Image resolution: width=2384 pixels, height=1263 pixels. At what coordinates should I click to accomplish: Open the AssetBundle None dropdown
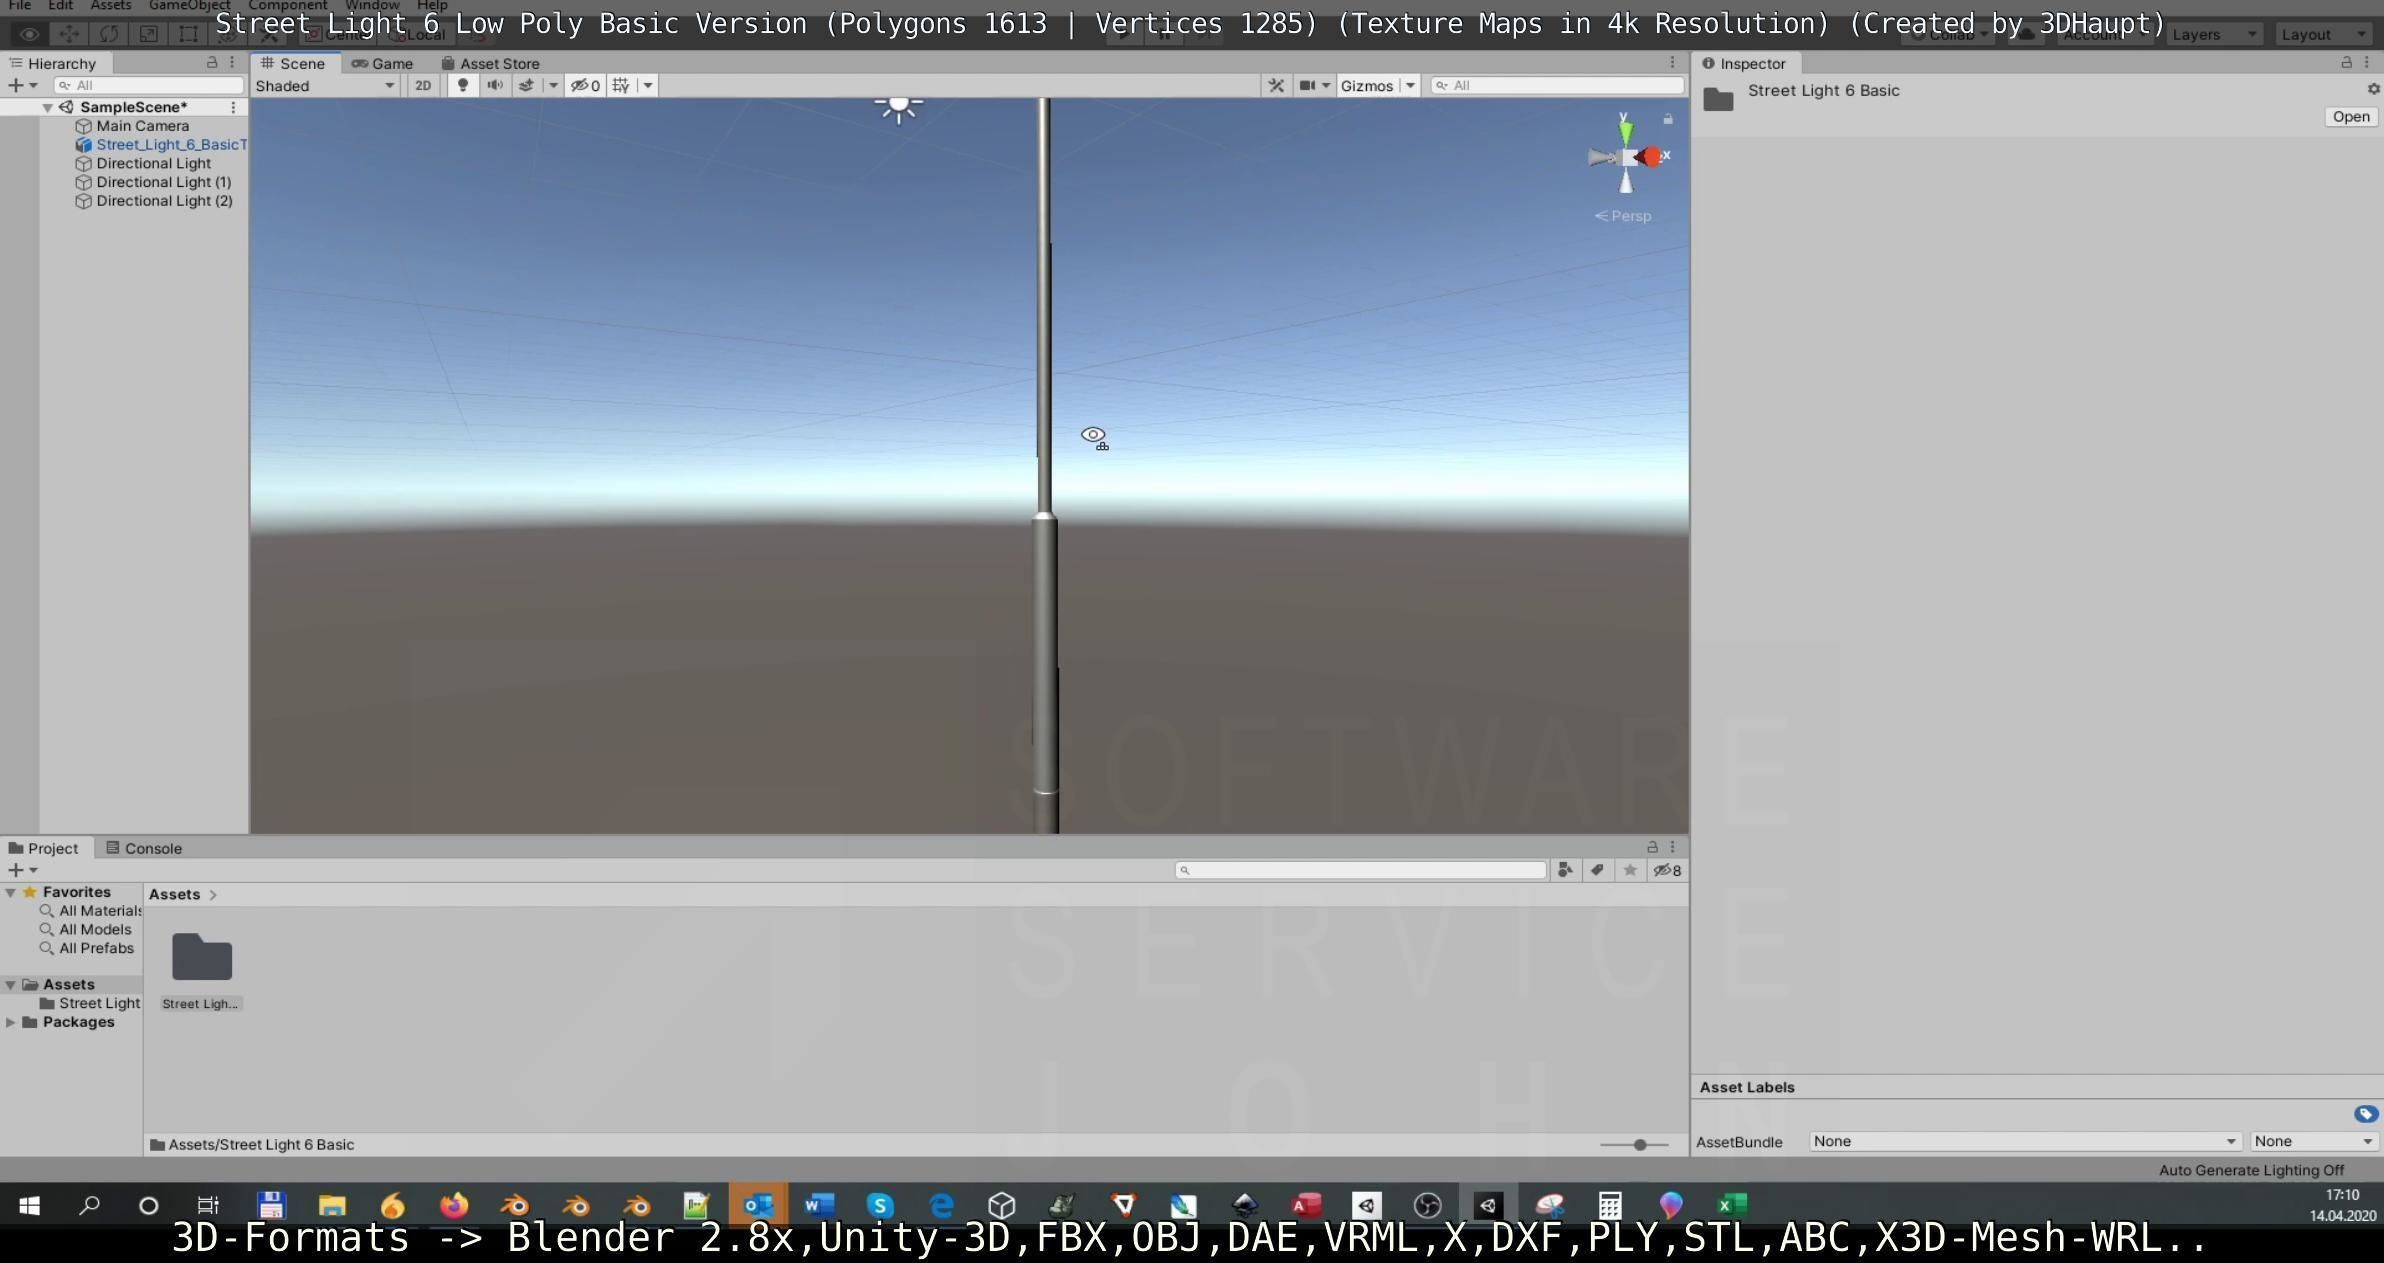click(2025, 1141)
